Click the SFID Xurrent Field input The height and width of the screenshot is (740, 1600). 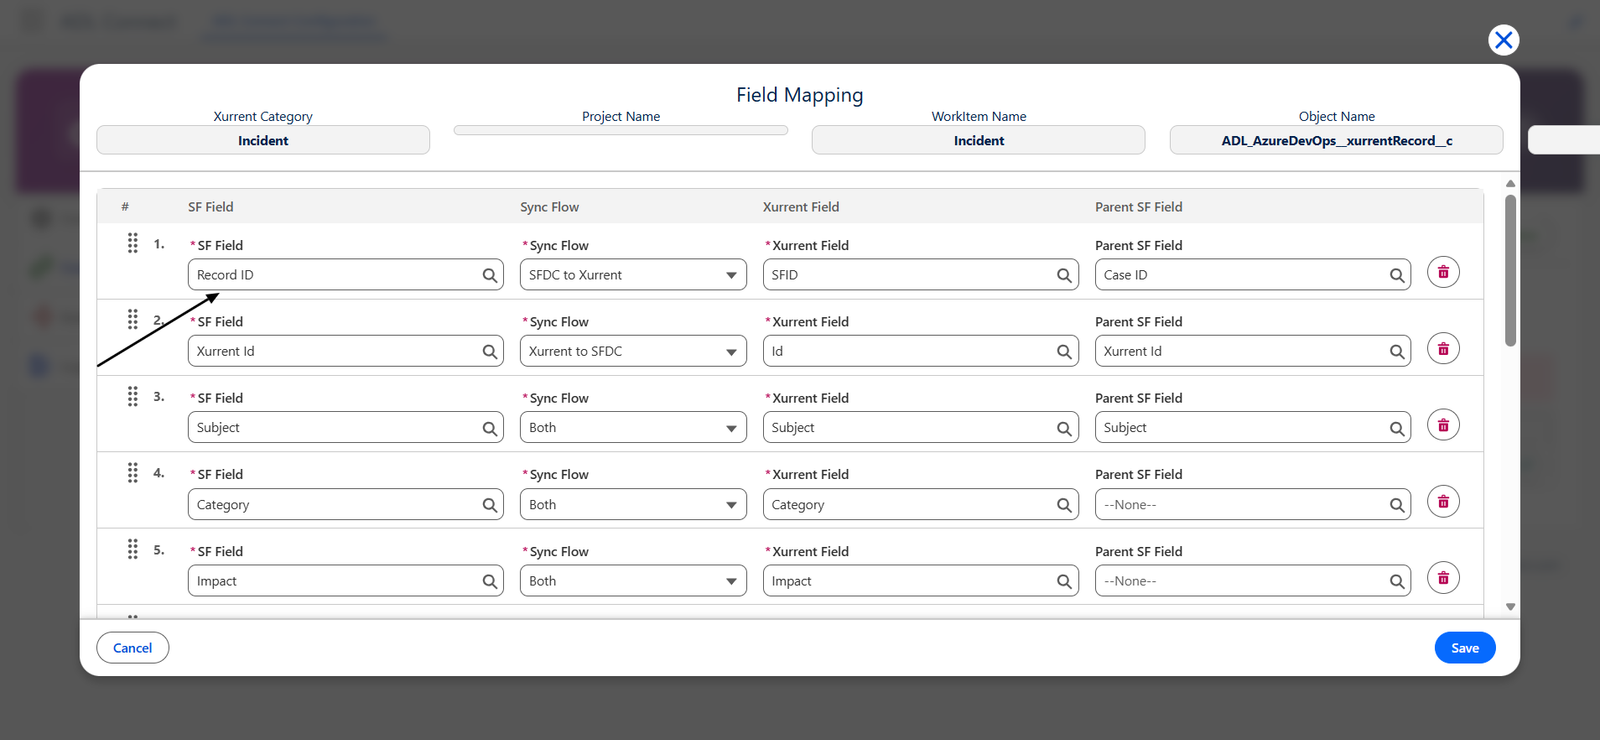(921, 275)
